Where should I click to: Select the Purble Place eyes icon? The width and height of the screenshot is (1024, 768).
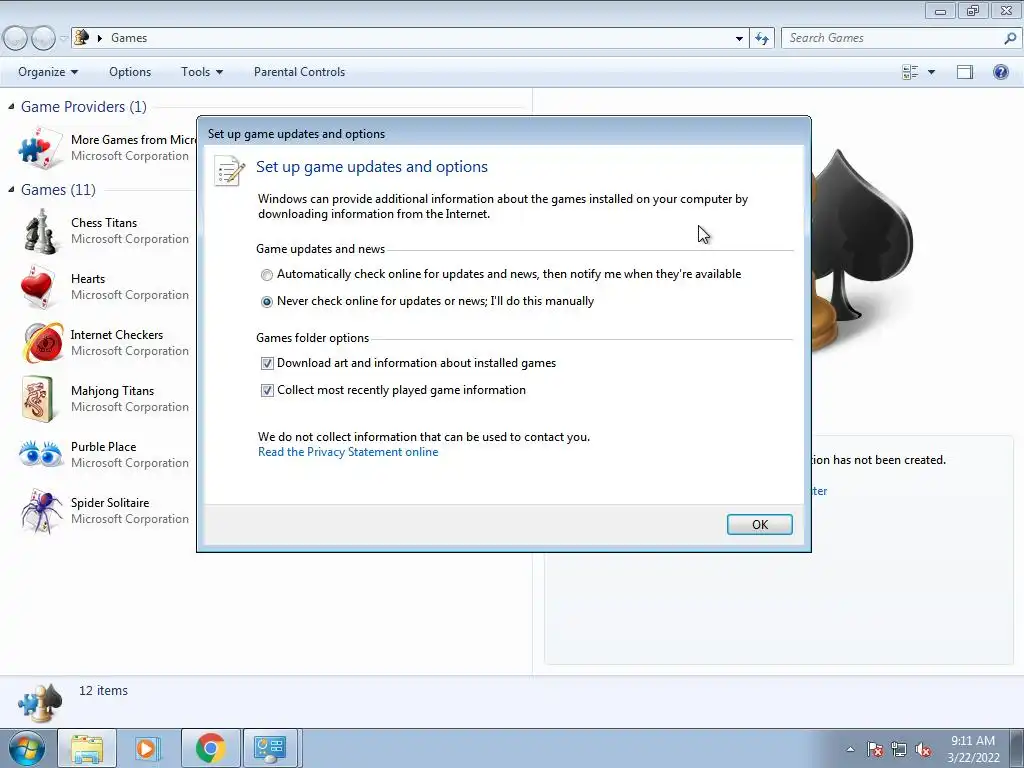40,453
